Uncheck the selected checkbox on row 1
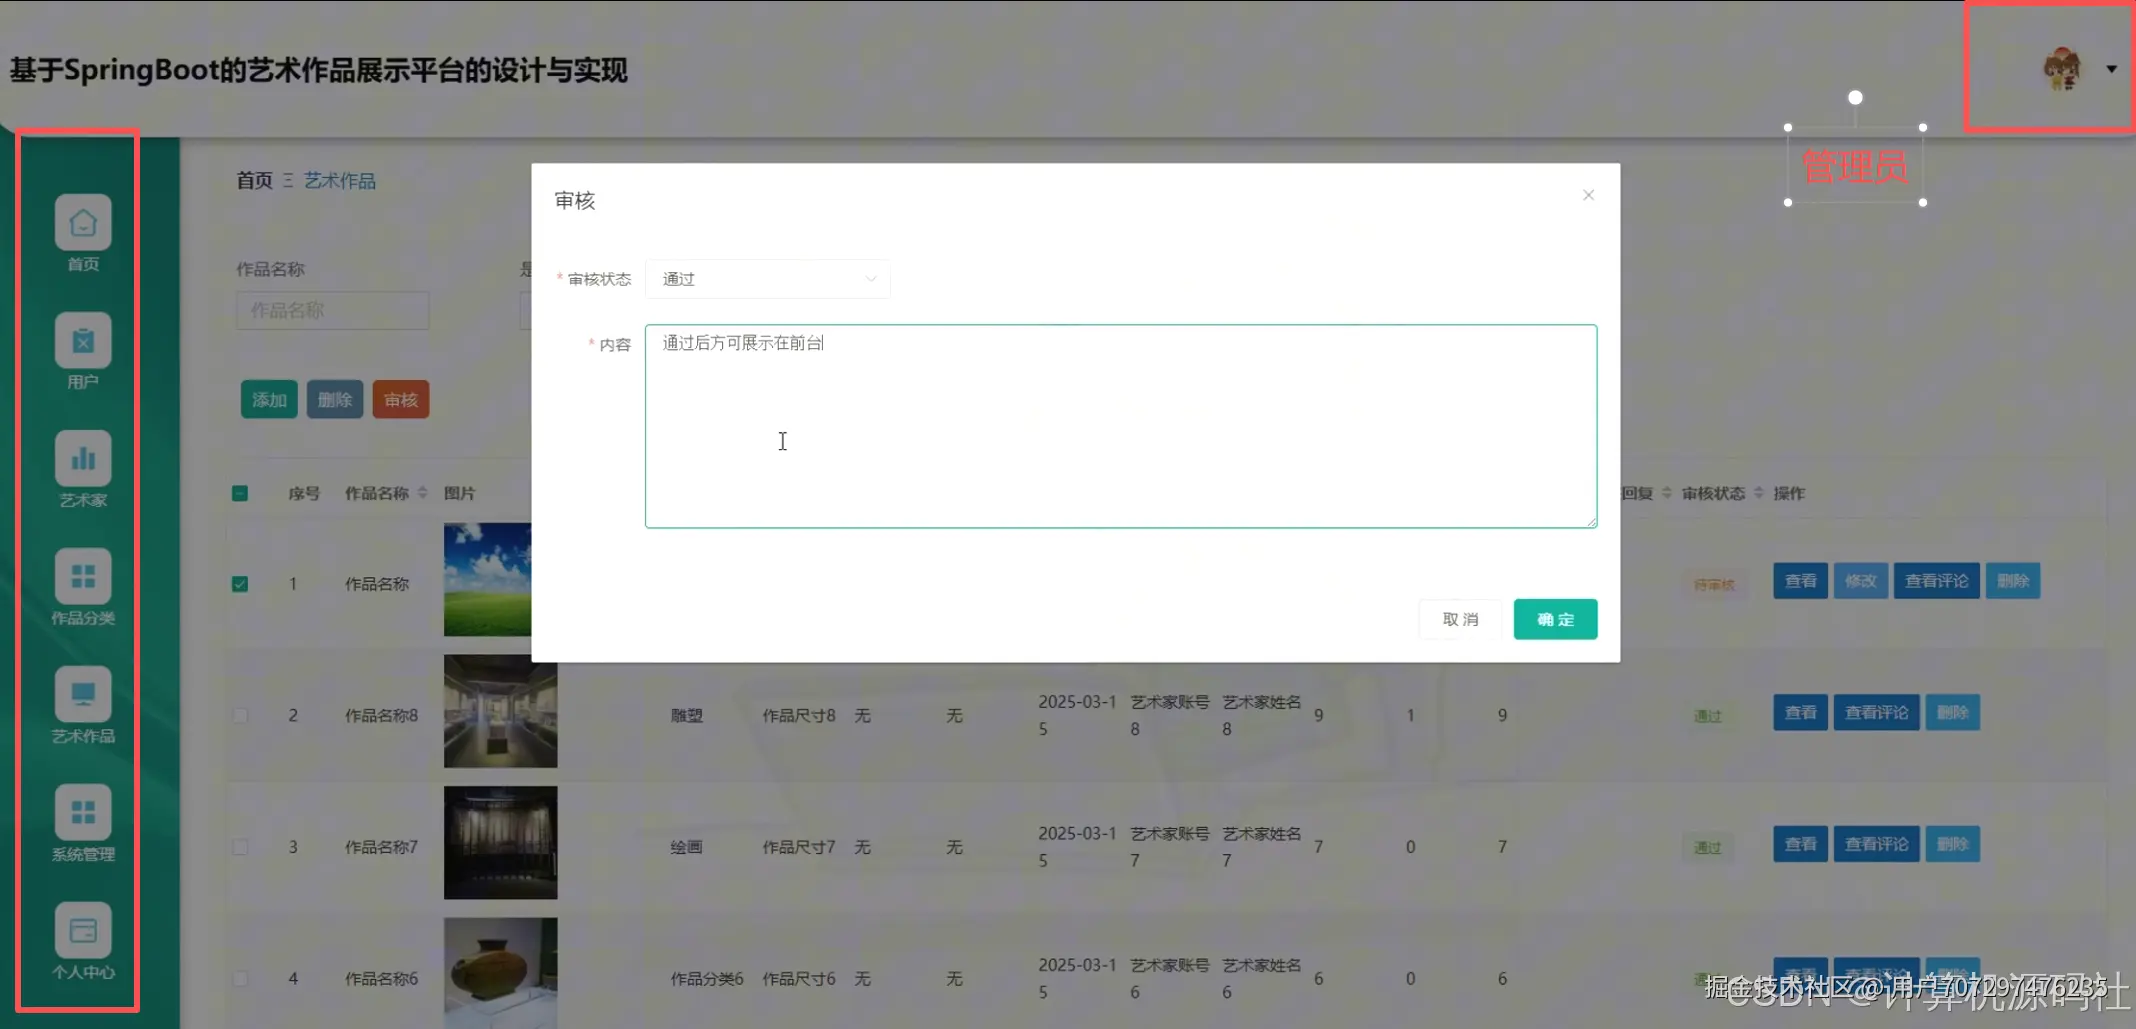The height and width of the screenshot is (1029, 2136). pyautogui.click(x=240, y=583)
